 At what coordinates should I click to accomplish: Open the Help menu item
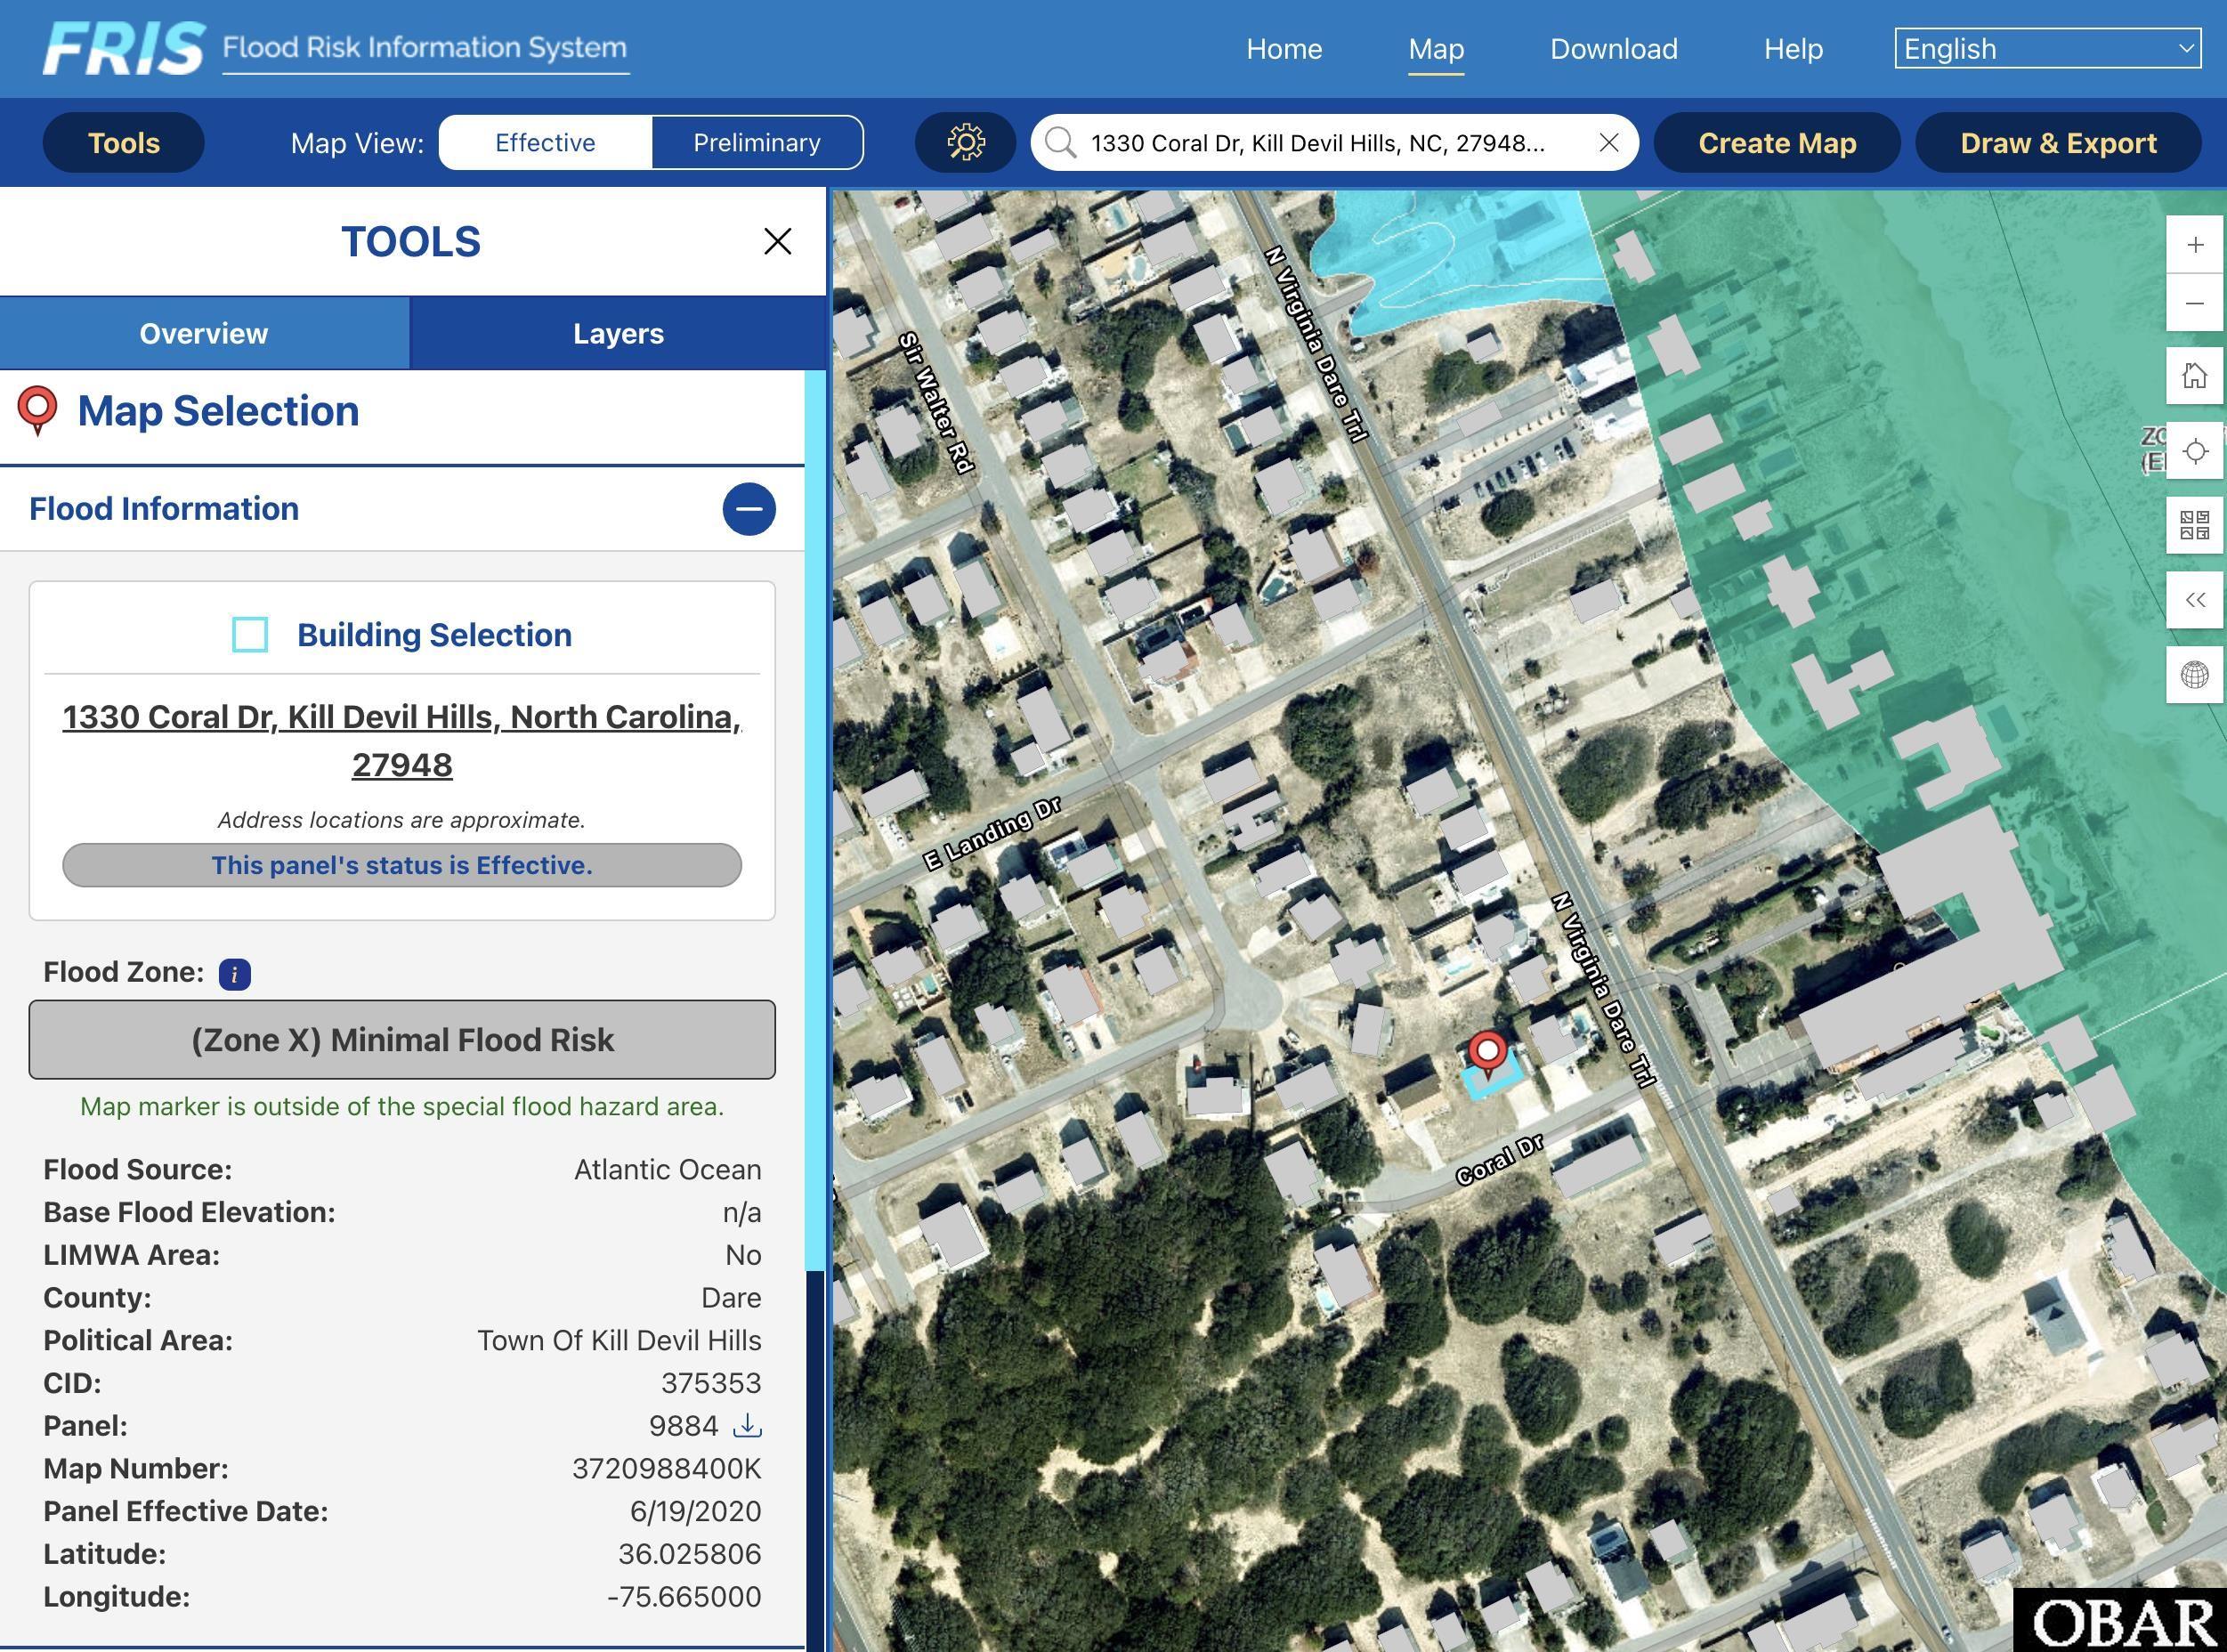coord(1793,49)
